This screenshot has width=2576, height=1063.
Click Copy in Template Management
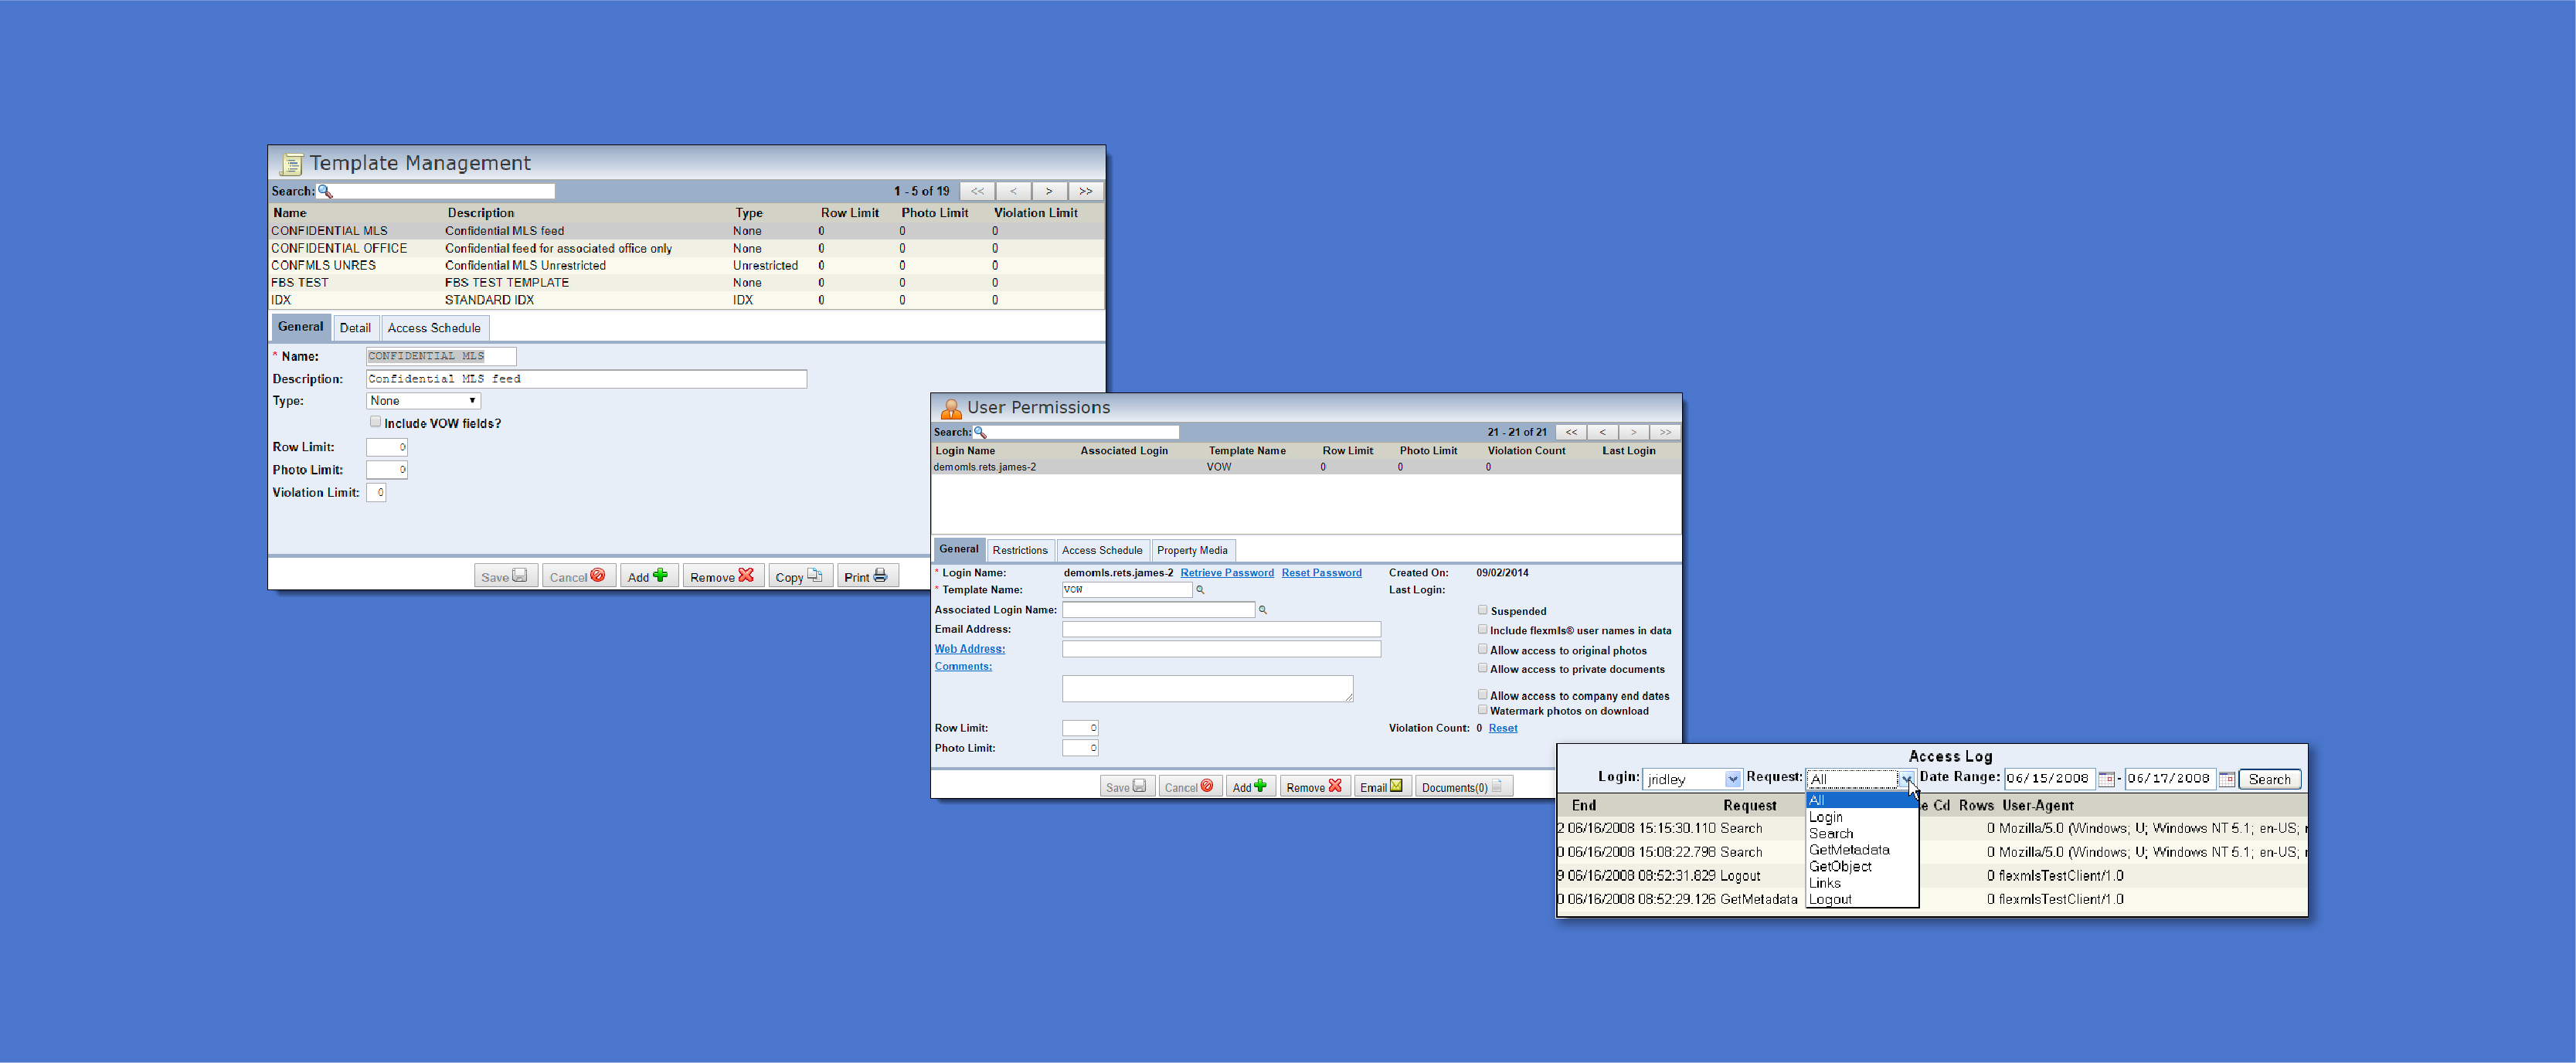point(800,577)
